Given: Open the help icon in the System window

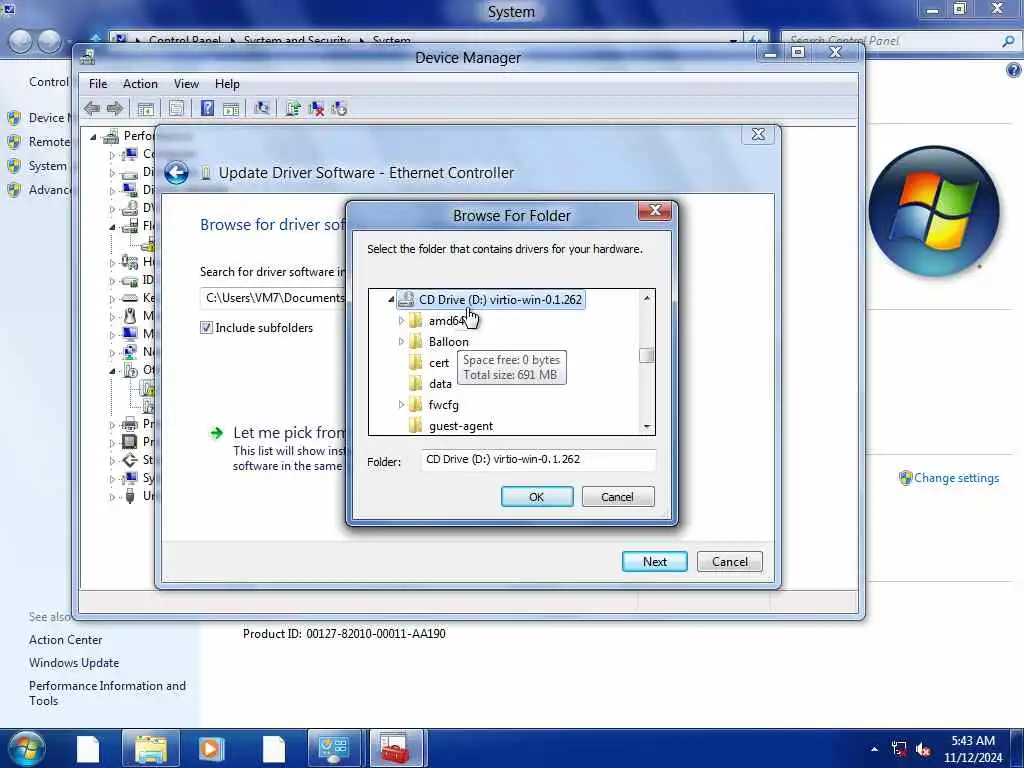Looking at the screenshot, I should pyautogui.click(x=1014, y=70).
